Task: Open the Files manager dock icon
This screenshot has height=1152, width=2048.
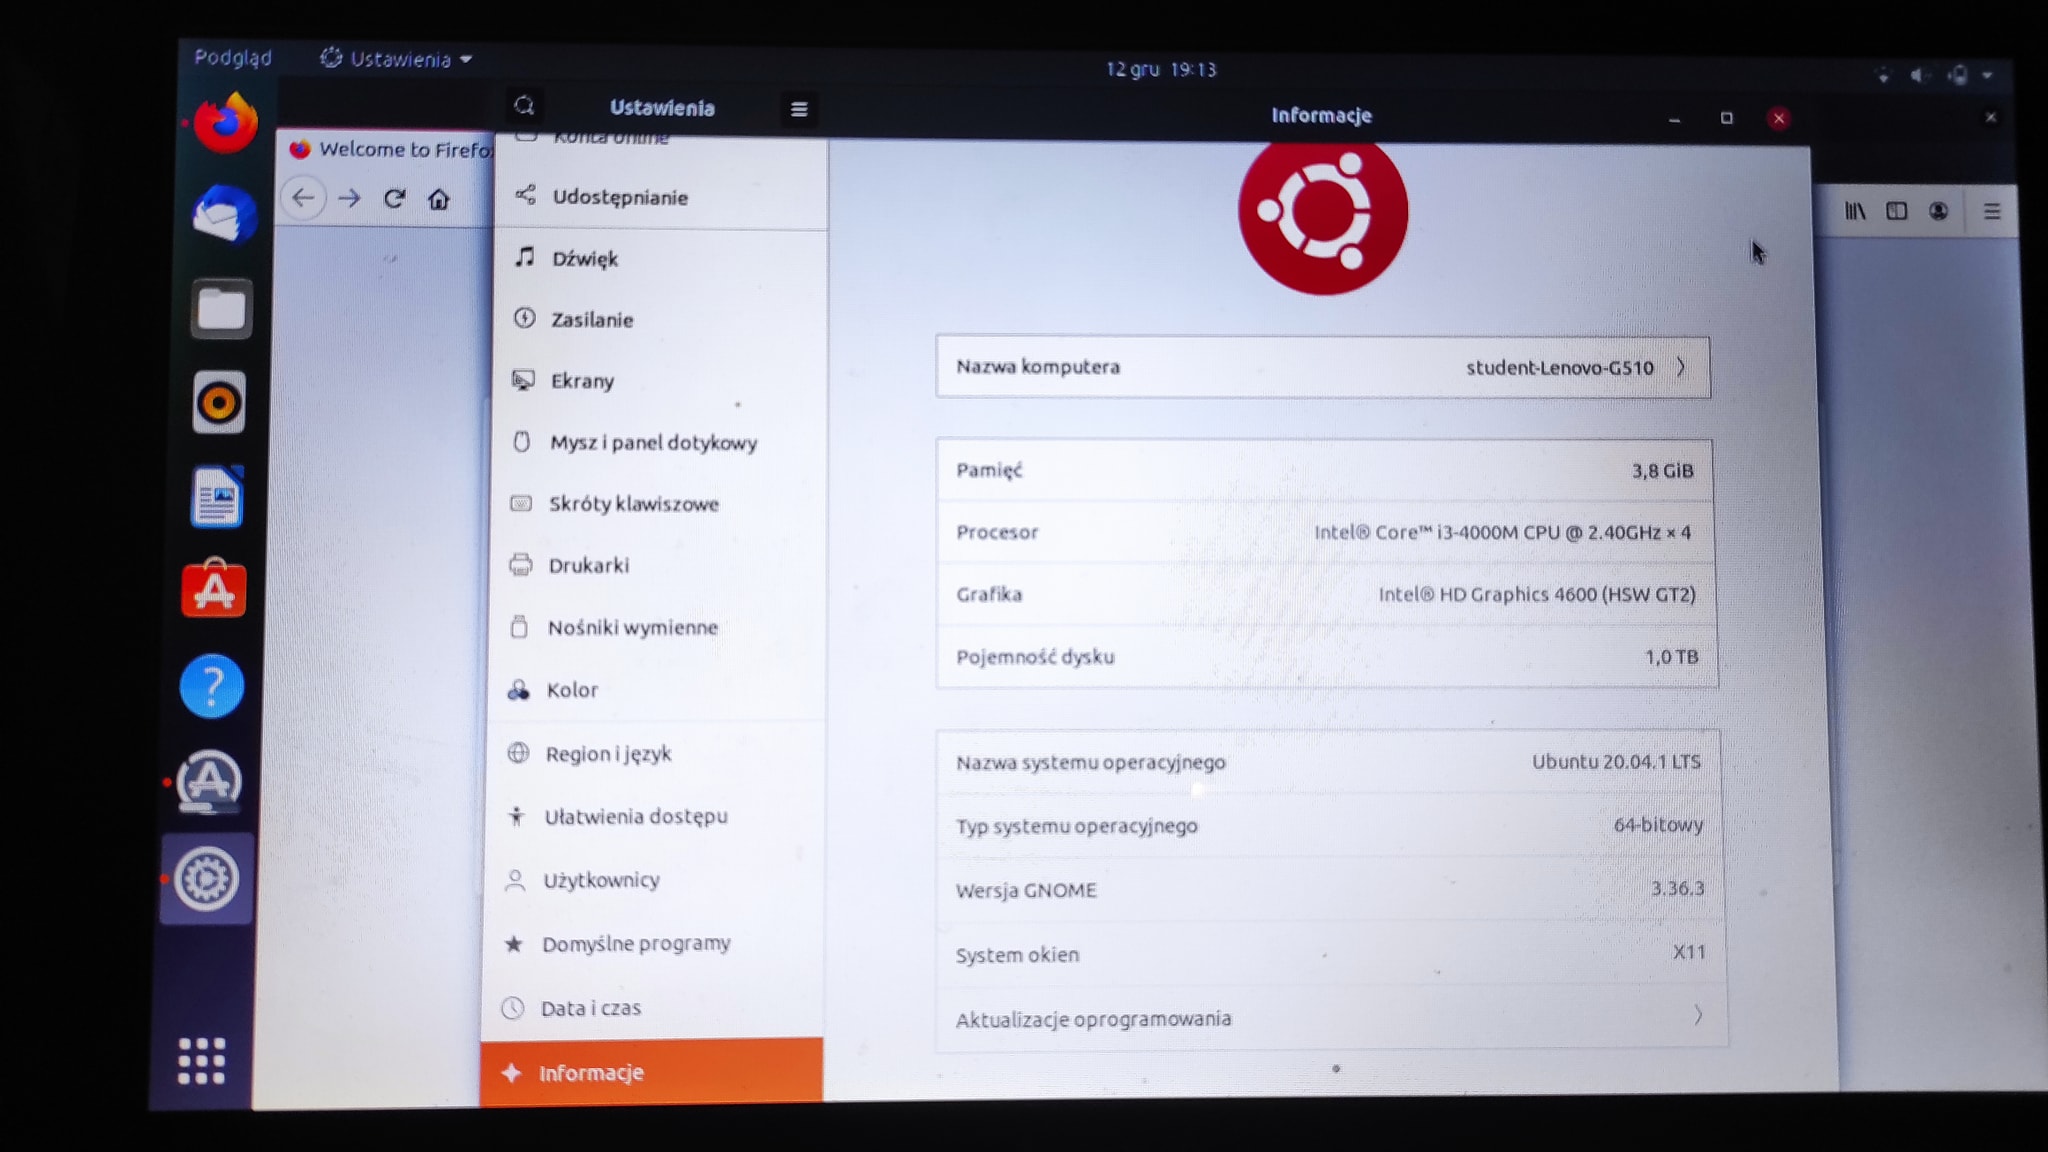Action: click(221, 309)
